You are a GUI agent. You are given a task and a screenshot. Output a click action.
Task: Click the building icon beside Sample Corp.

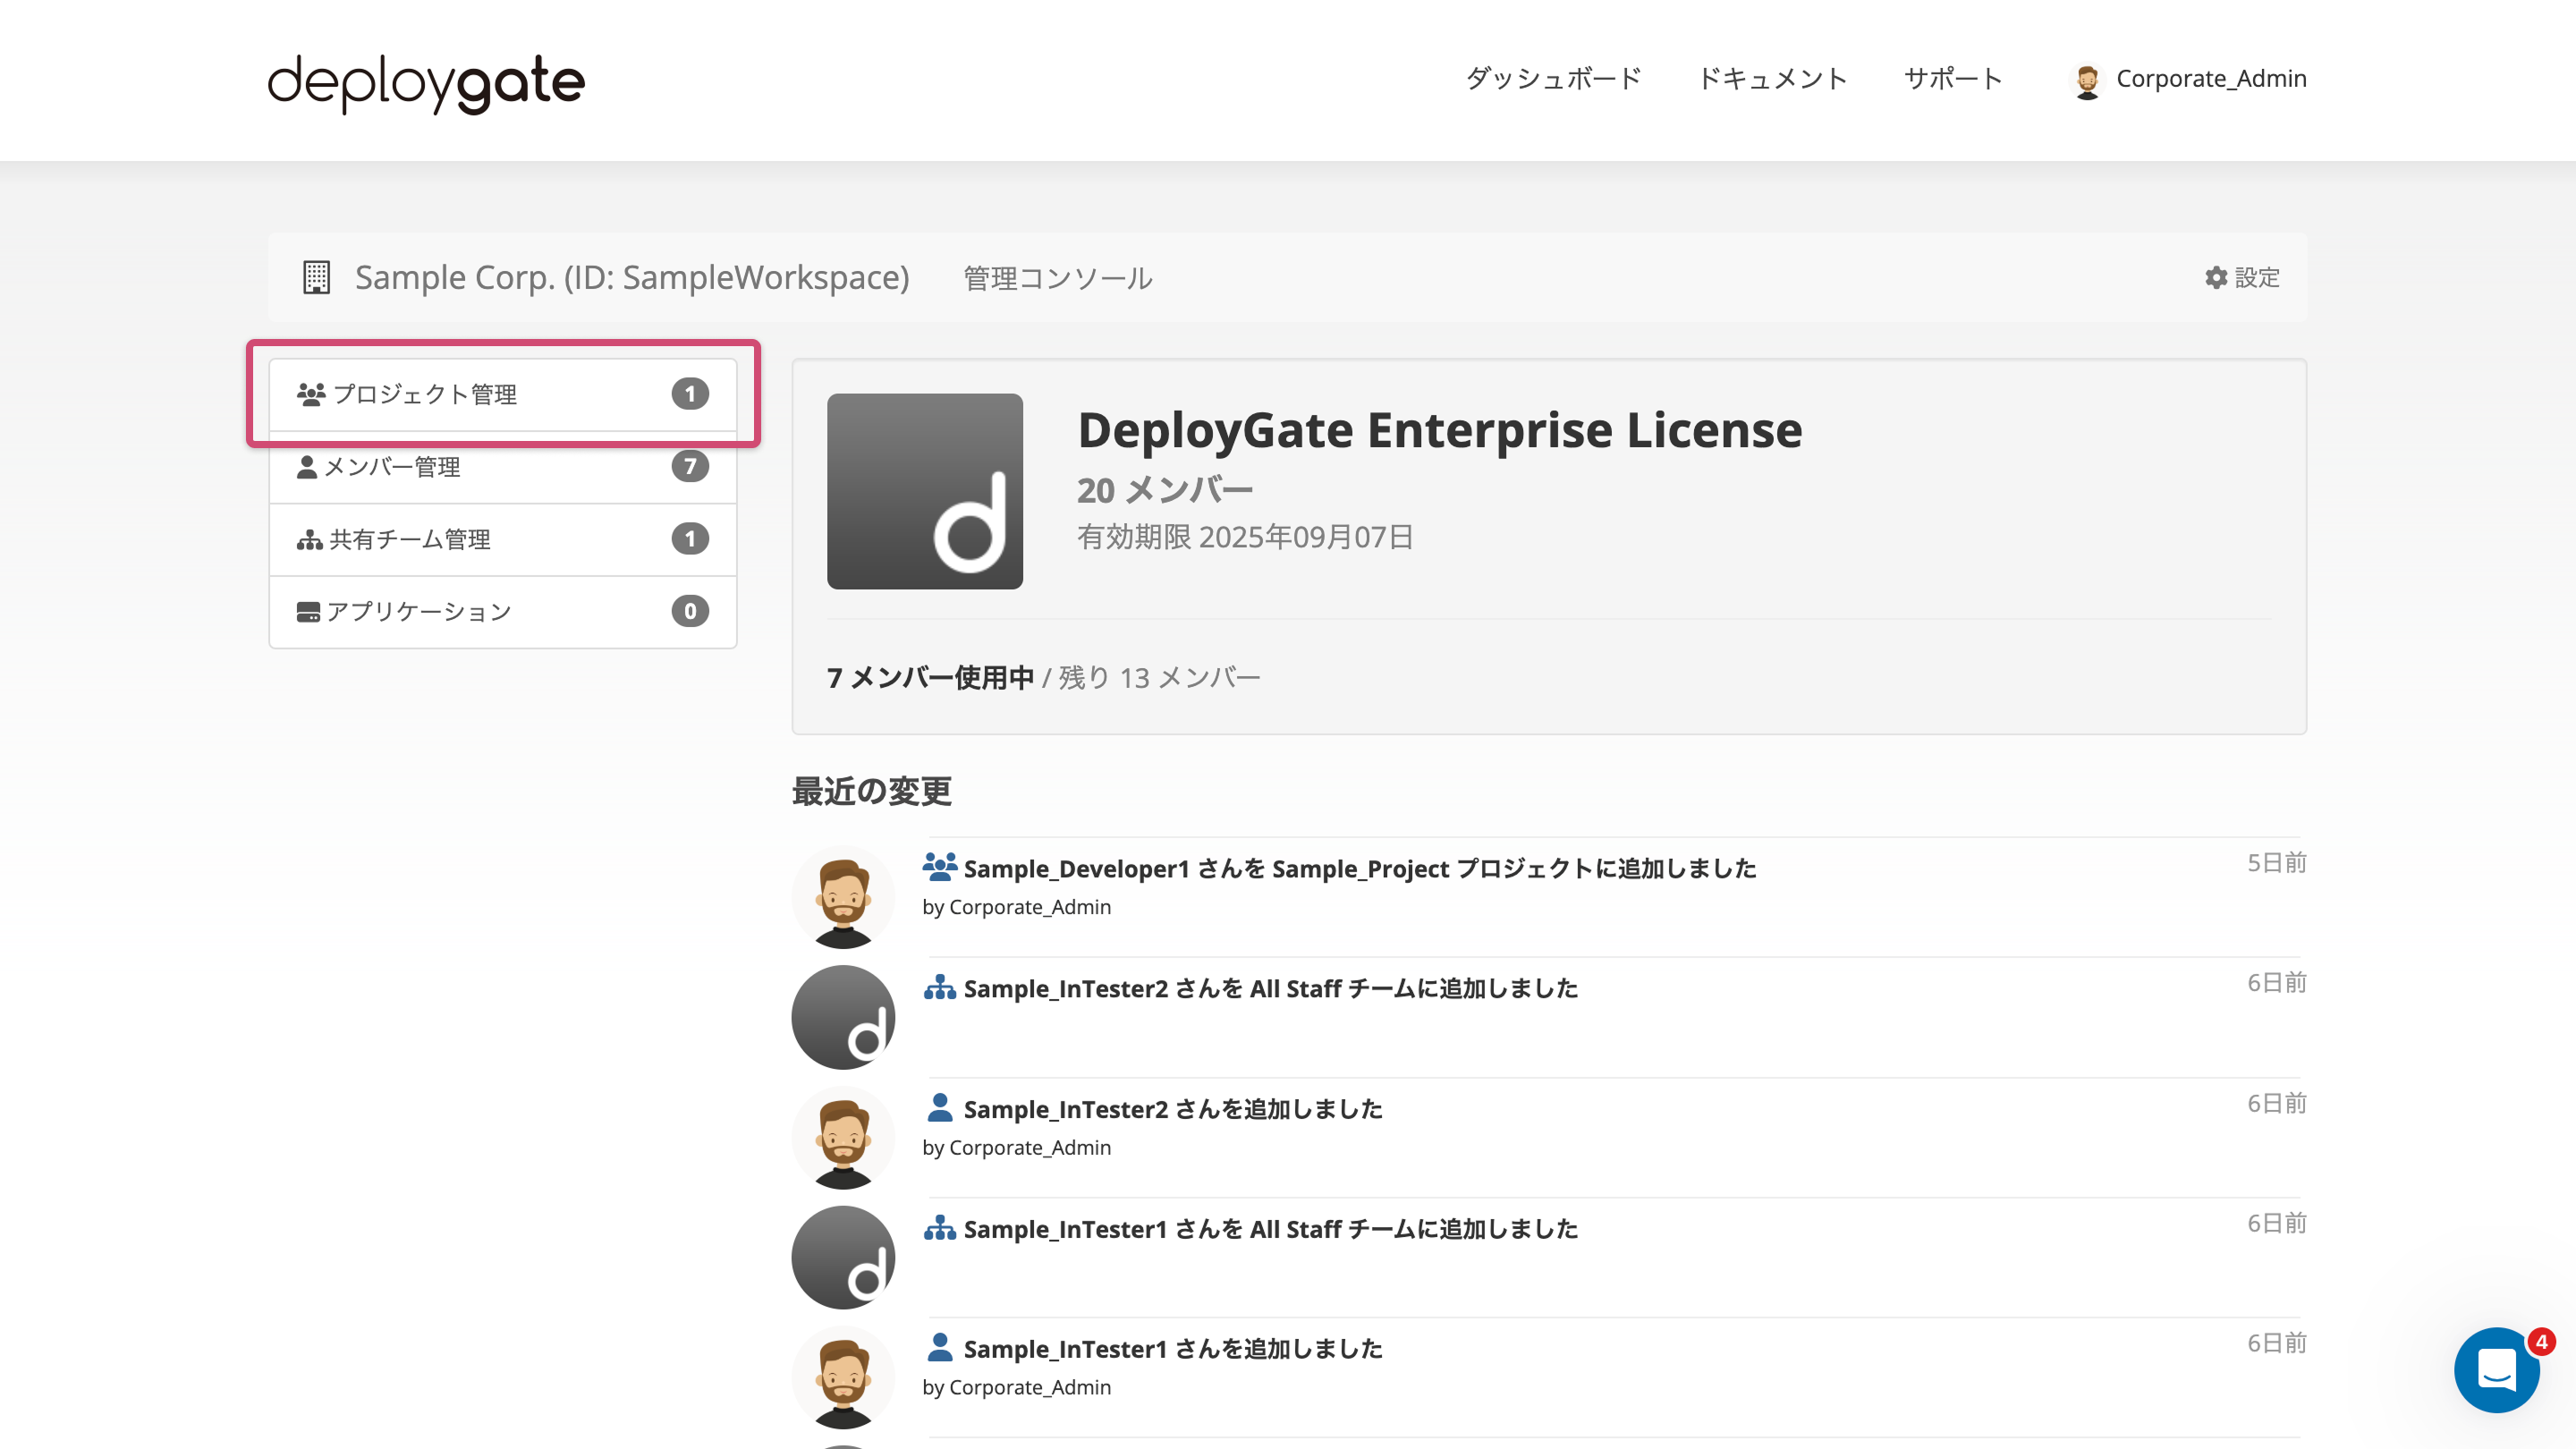(x=316, y=277)
